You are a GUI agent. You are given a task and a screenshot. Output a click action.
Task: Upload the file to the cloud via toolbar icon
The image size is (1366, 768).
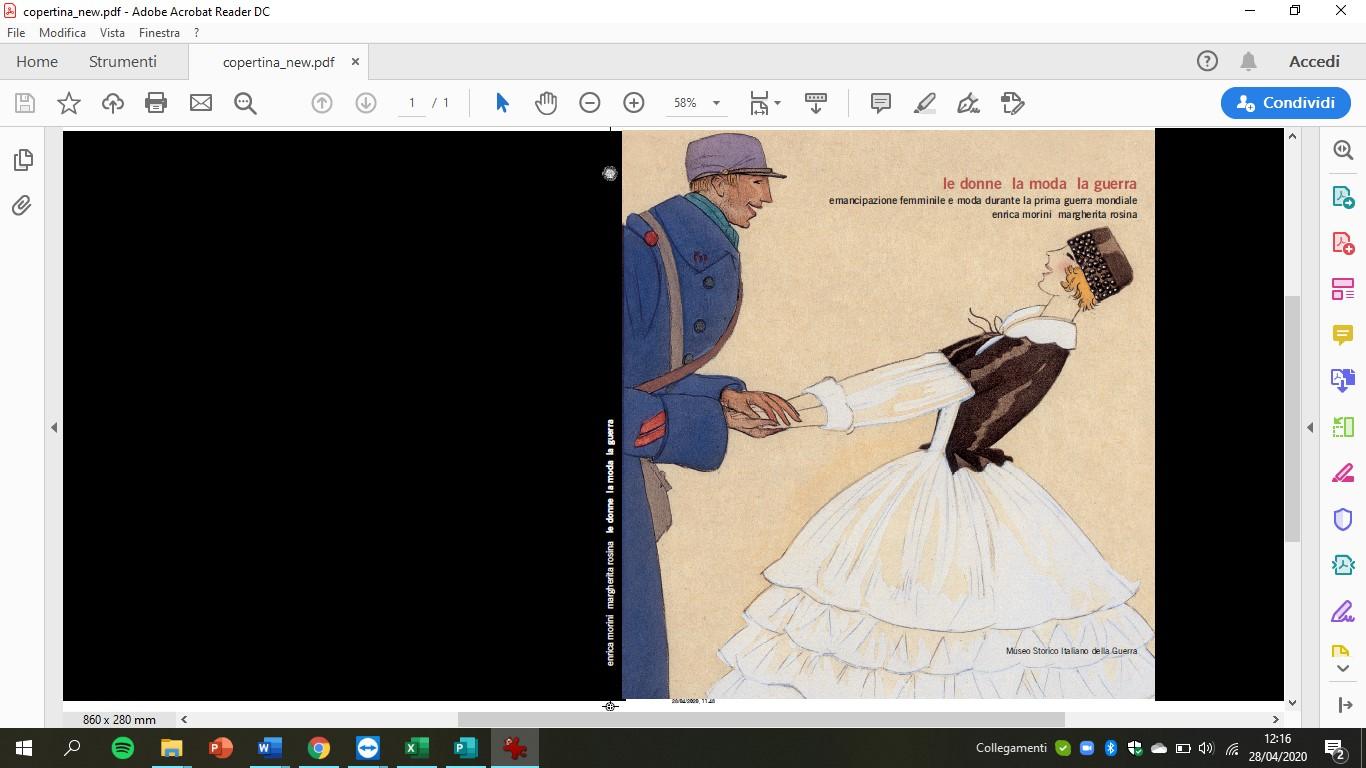coord(113,103)
